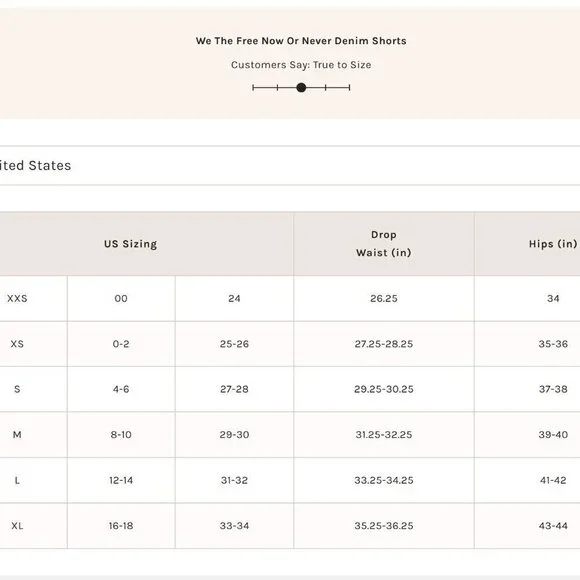580x580 pixels.
Task: Click the Hips (in) column header
Action: point(553,244)
